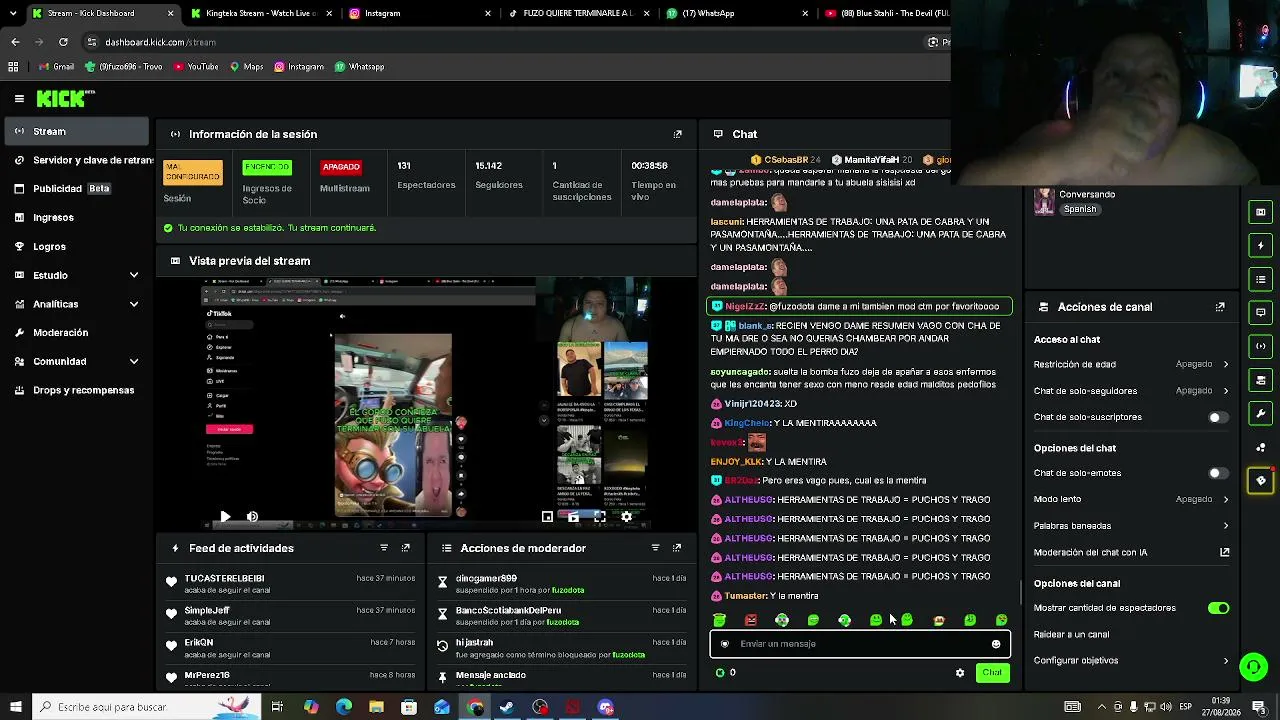Open the list widget in right rail

[1261, 279]
